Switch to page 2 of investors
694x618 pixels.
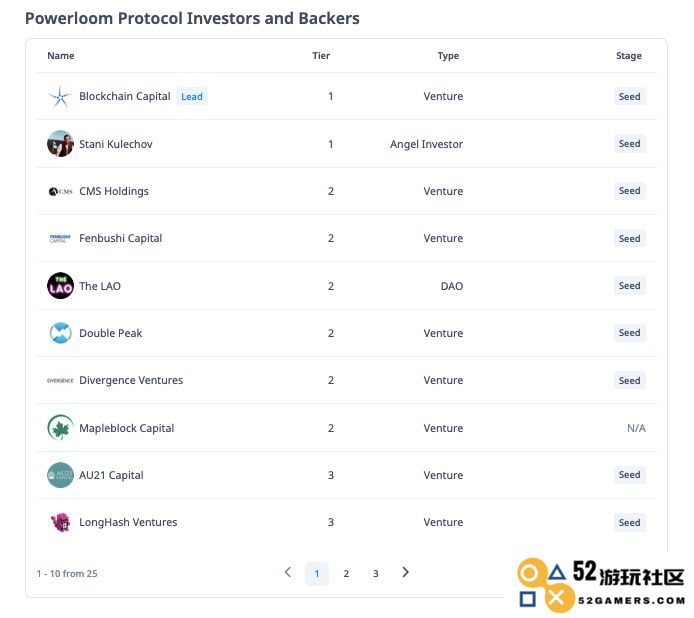346,574
